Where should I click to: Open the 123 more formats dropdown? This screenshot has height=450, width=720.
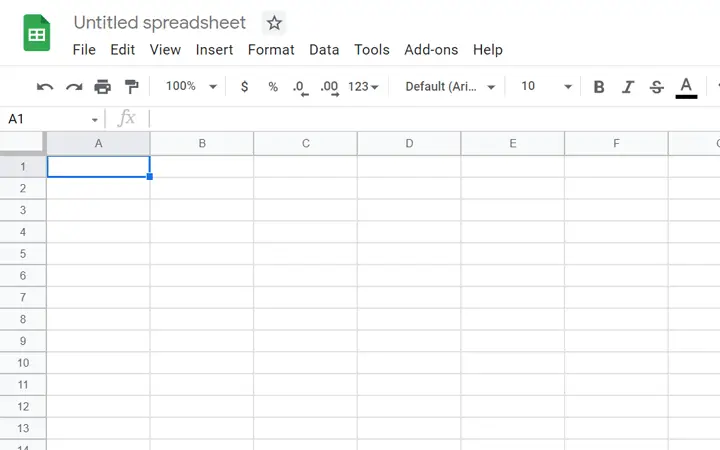point(363,87)
